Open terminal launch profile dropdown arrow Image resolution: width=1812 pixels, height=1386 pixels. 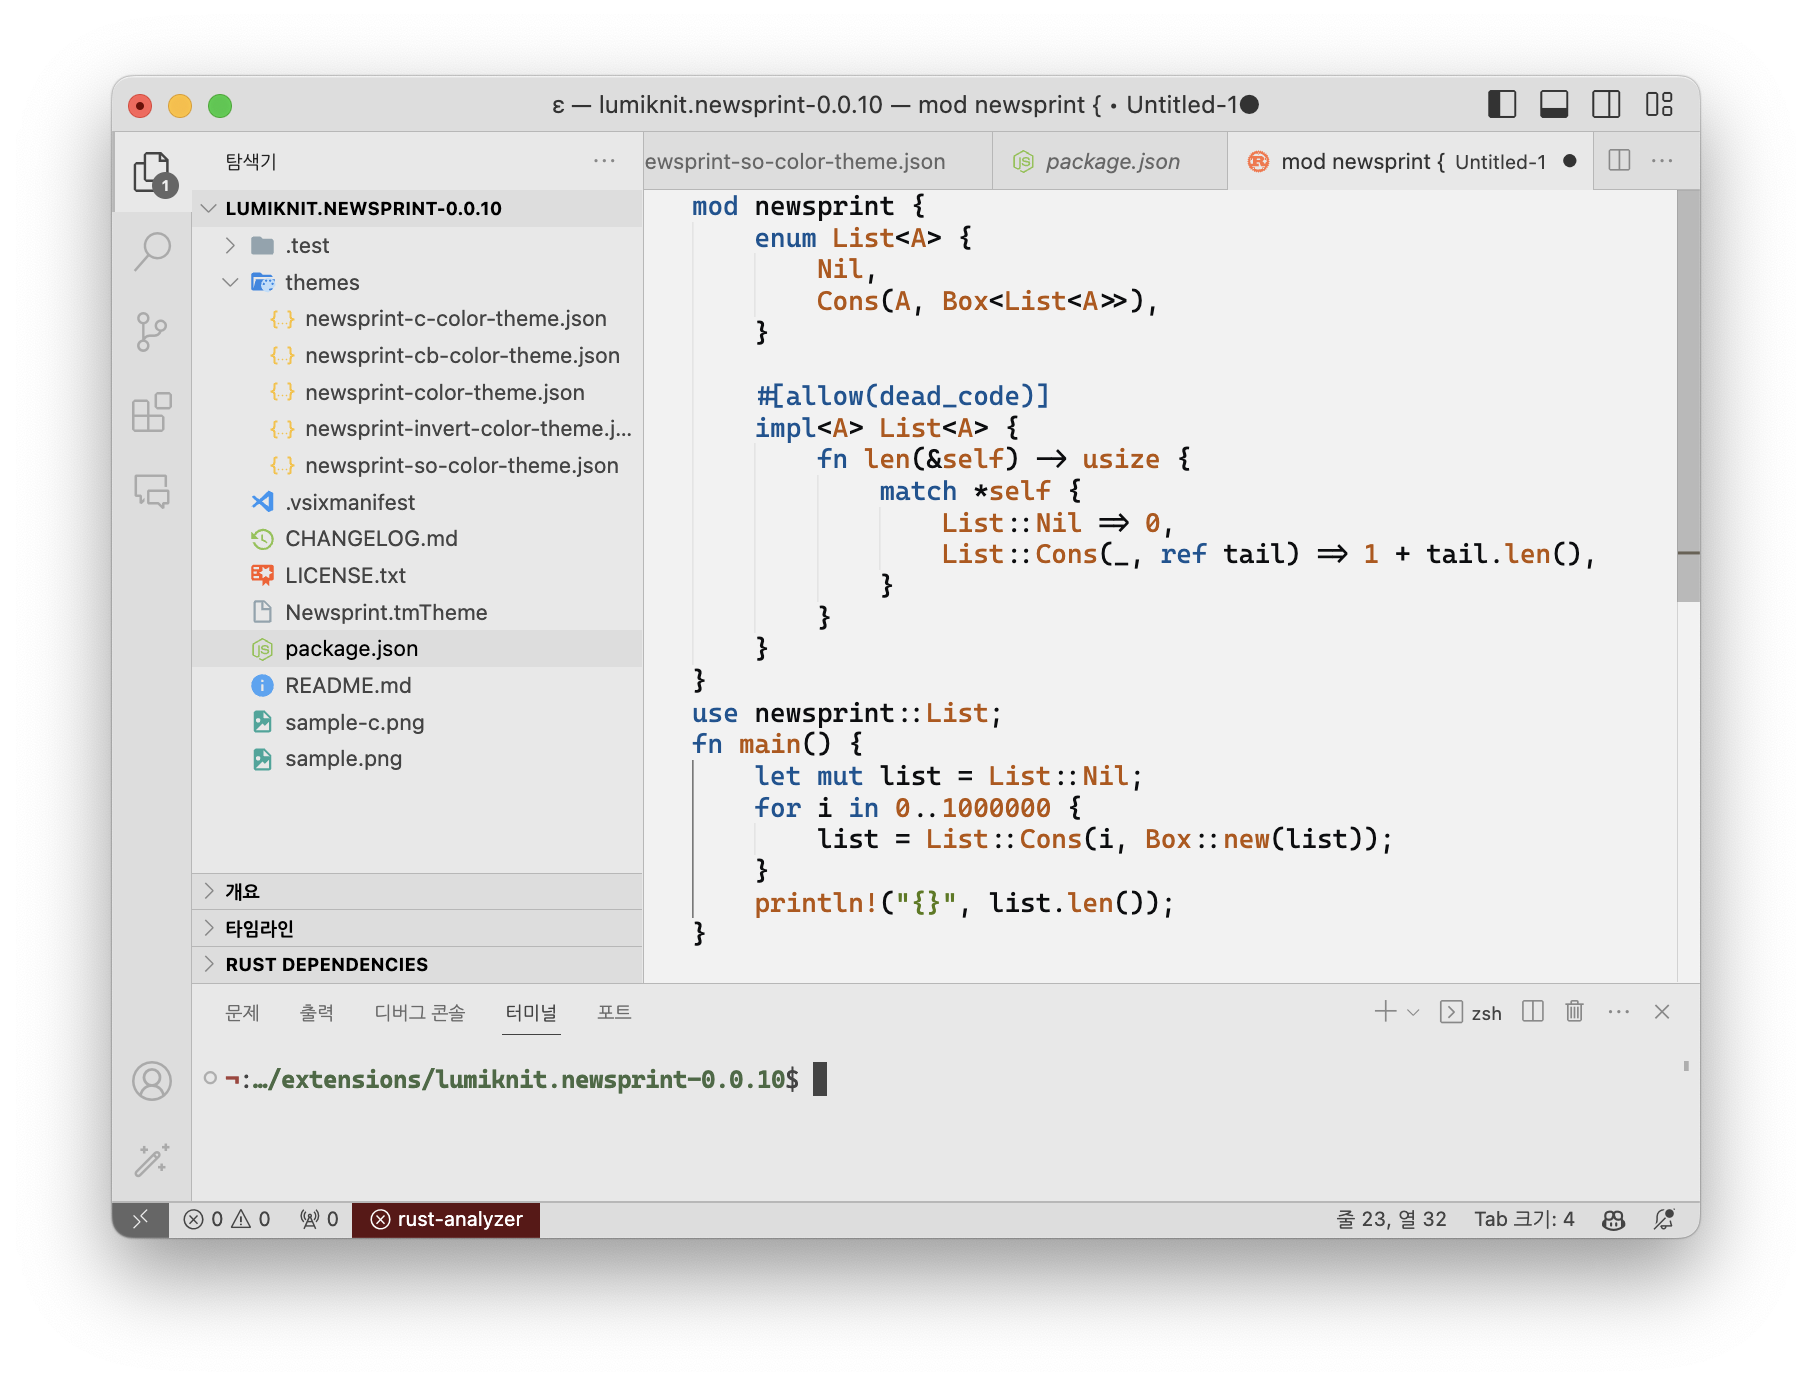[x=1413, y=1012]
